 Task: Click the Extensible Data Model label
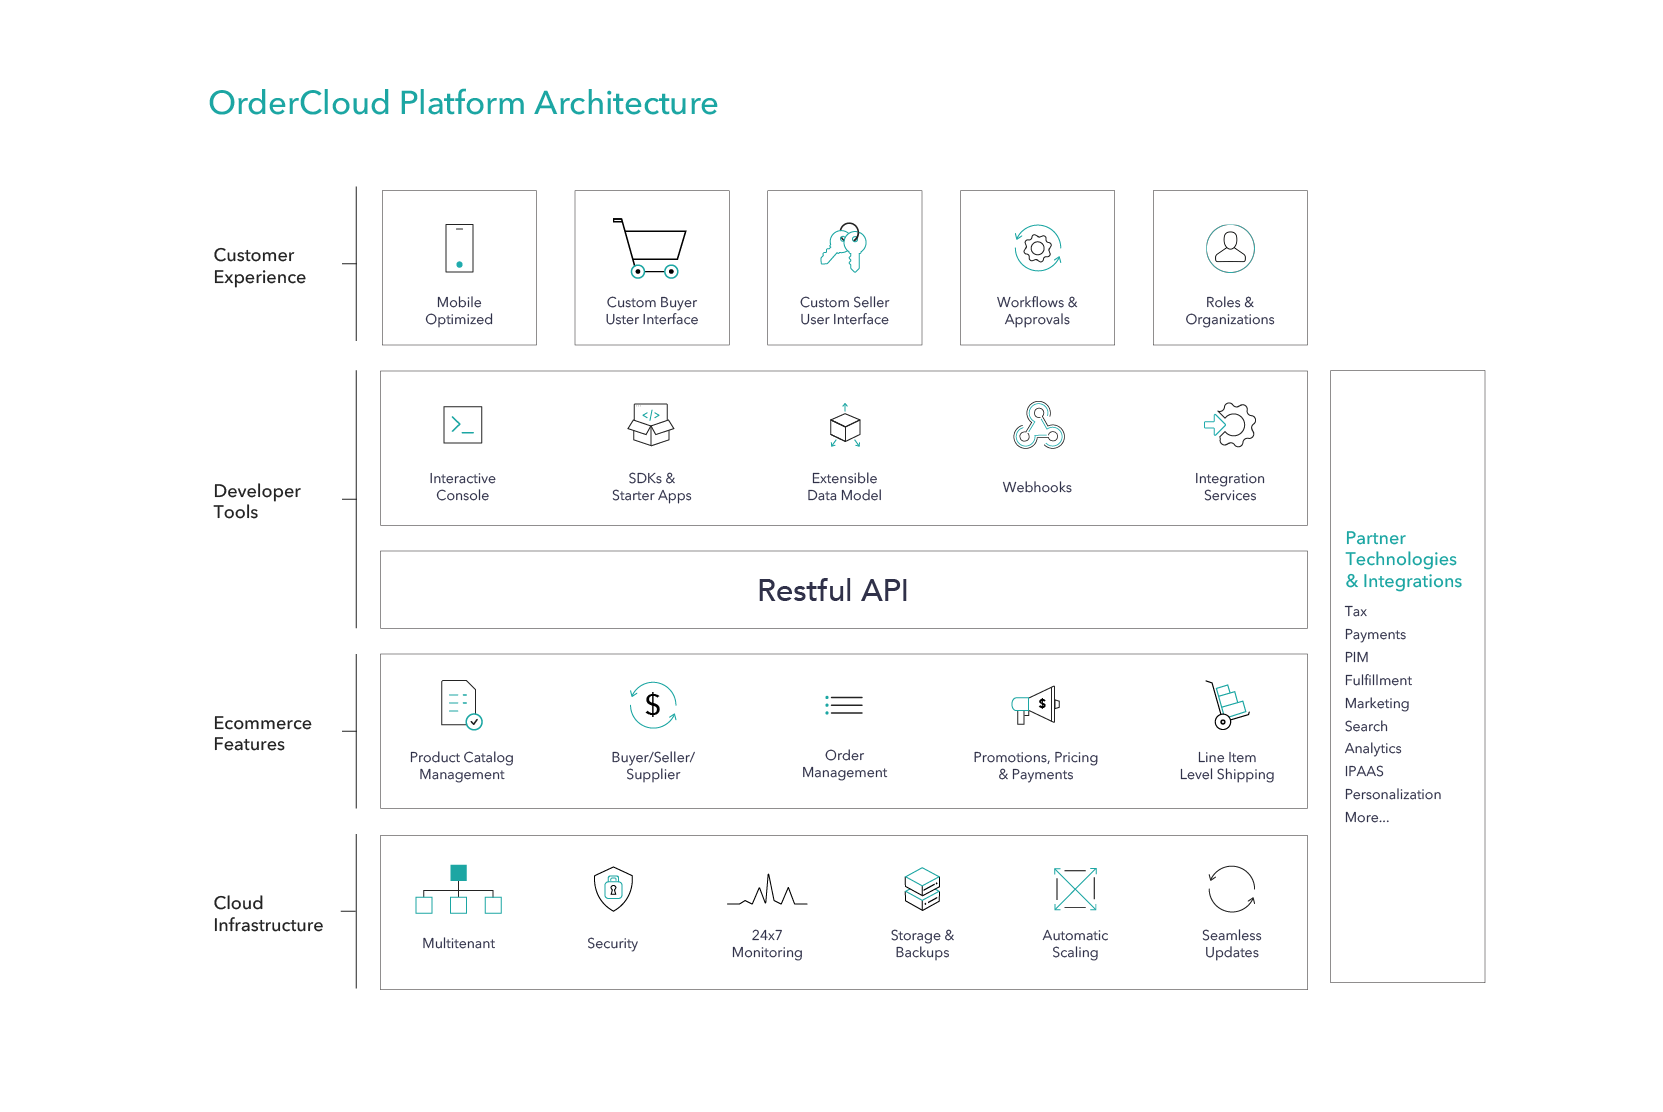845,487
